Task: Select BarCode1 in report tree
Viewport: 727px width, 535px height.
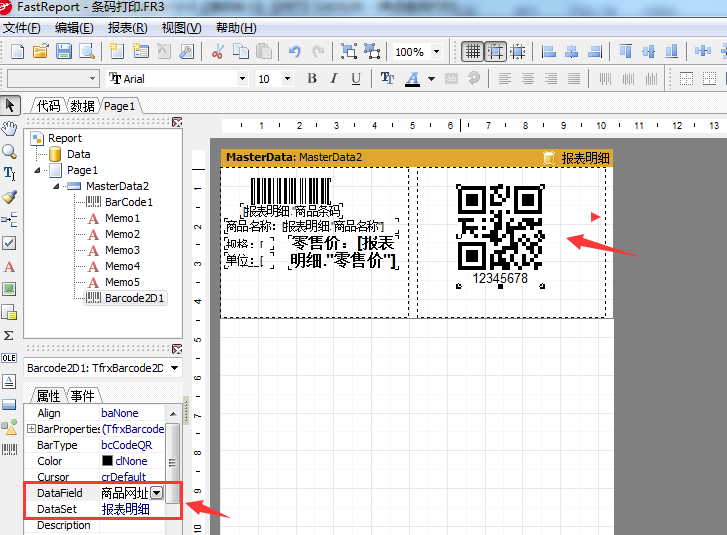Action: click(x=129, y=202)
